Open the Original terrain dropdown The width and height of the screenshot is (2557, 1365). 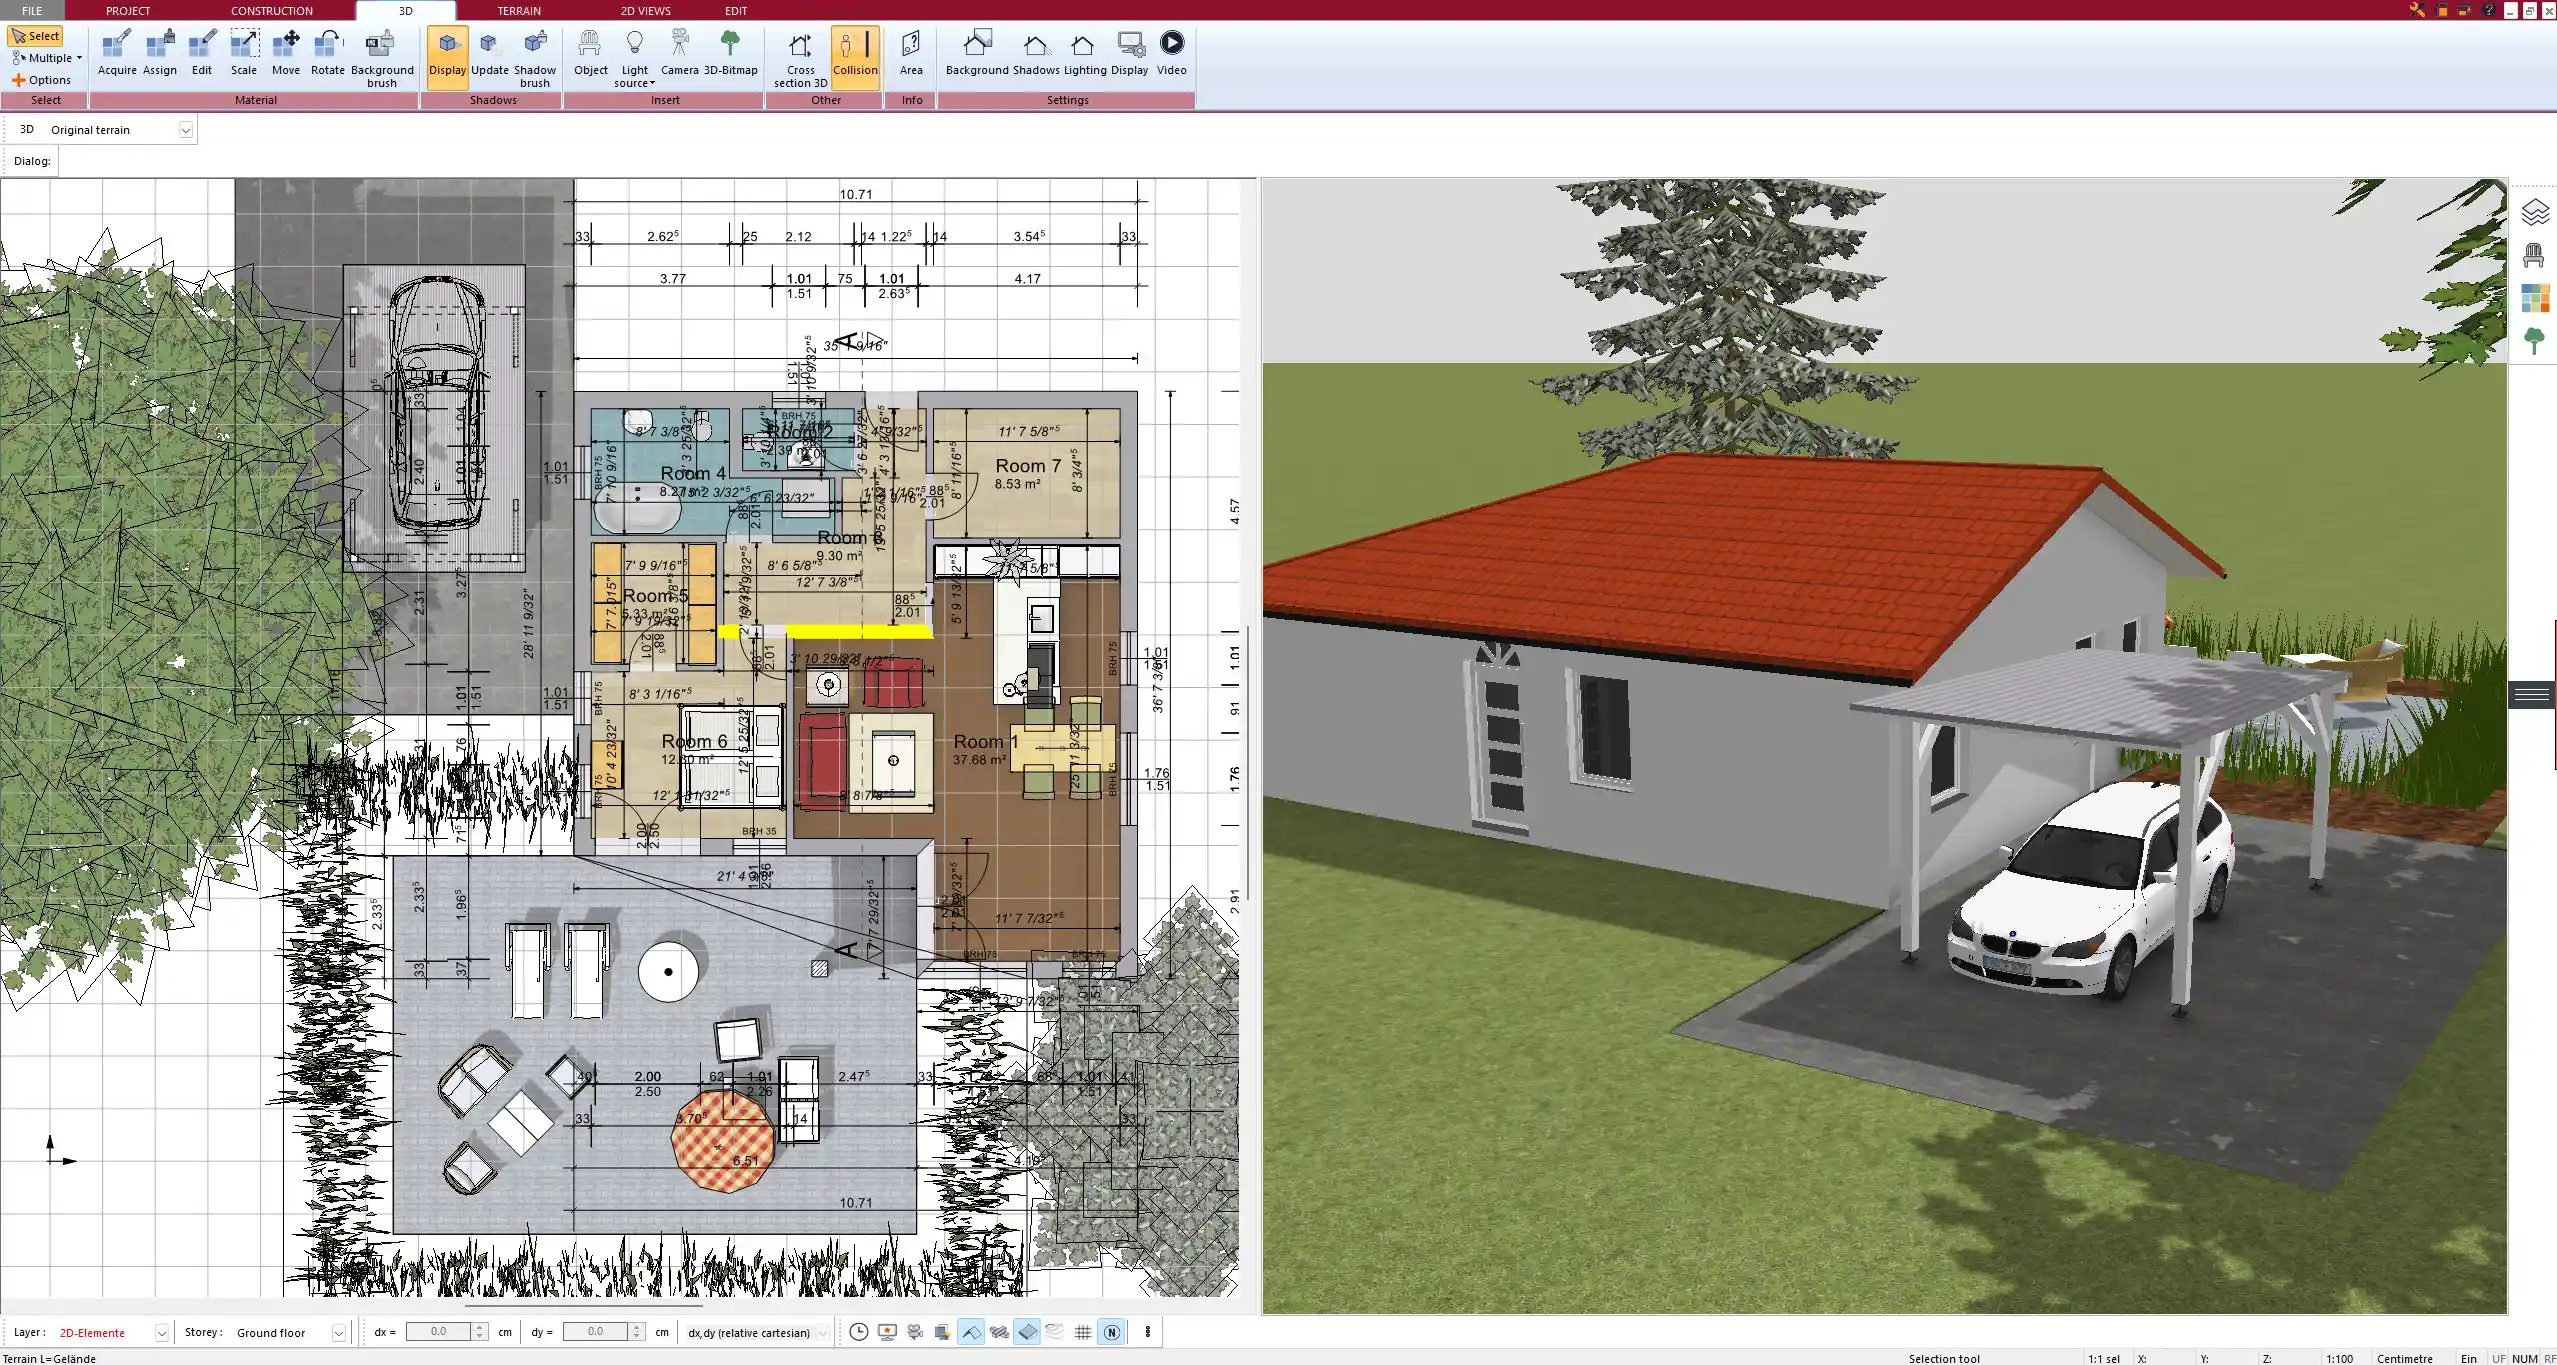tap(186, 129)
